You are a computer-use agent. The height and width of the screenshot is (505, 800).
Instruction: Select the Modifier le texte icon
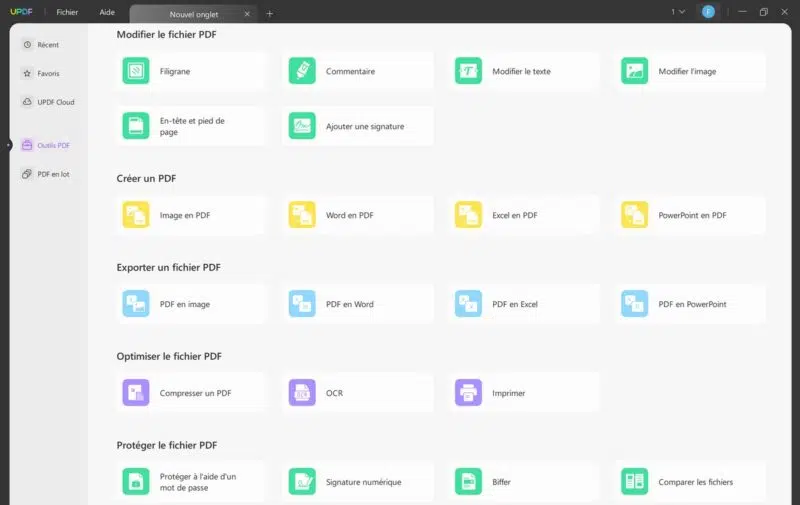[468, 71]
